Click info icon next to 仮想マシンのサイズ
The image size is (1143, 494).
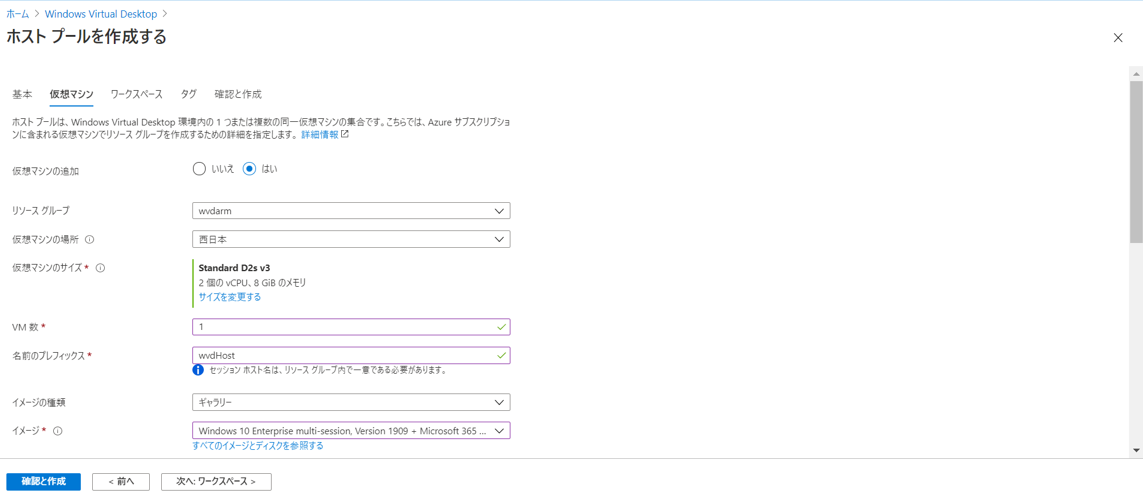101,267
